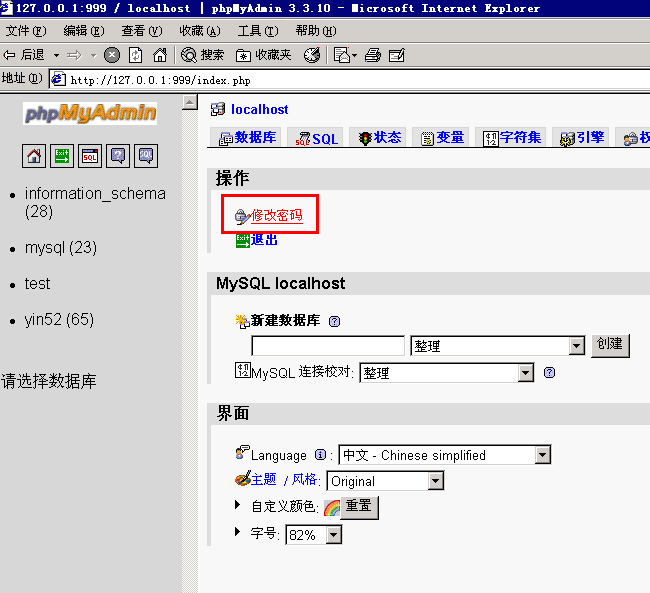
Task: Switch to the 引擎 tab
Action: pyautogui.click(x=580, y=137)
